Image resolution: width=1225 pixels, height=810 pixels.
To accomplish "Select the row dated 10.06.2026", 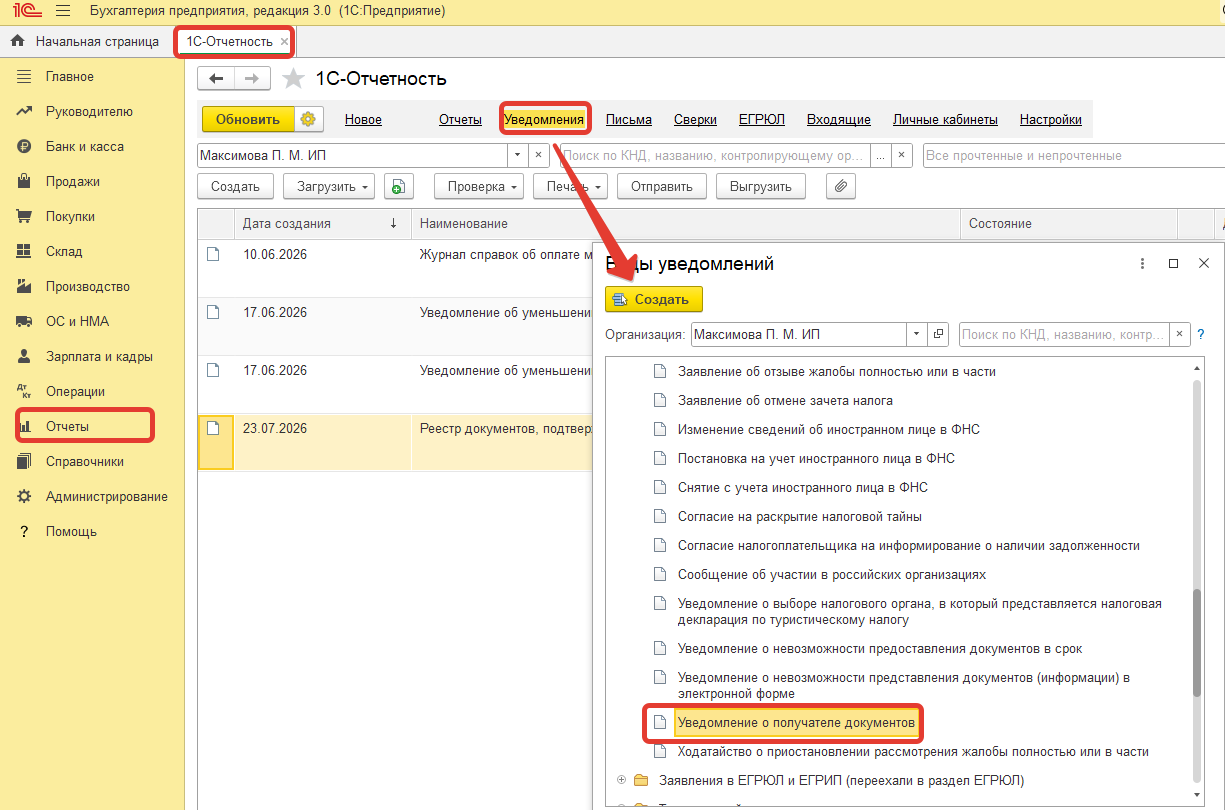I will [395, 268].
